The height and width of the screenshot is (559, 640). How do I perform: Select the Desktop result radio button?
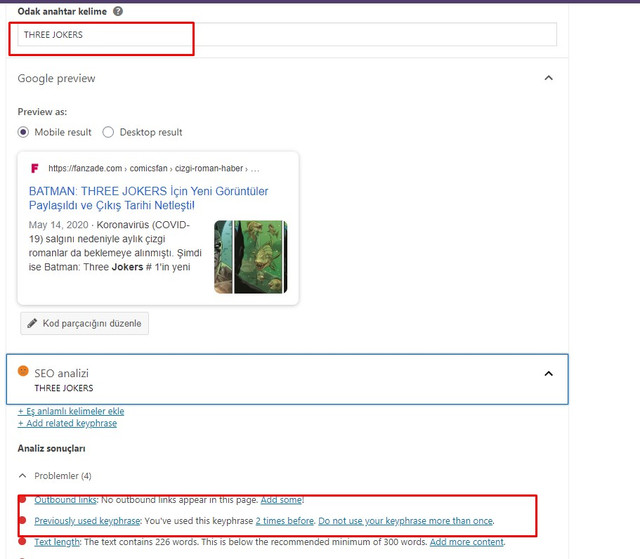[x=108, y=132]
